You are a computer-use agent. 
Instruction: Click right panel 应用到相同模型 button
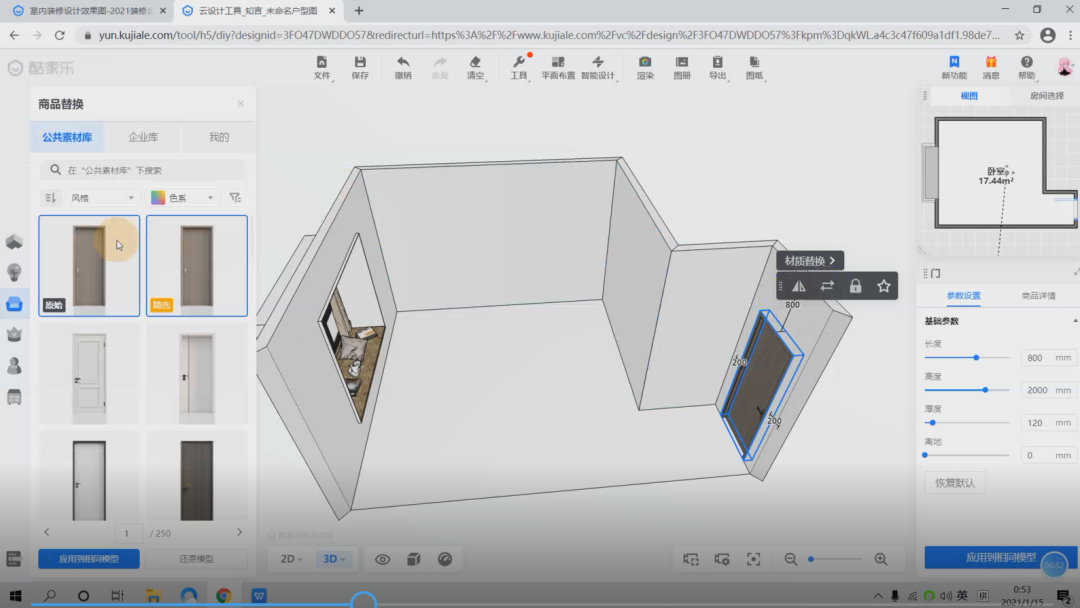(x=1000, y=558)
